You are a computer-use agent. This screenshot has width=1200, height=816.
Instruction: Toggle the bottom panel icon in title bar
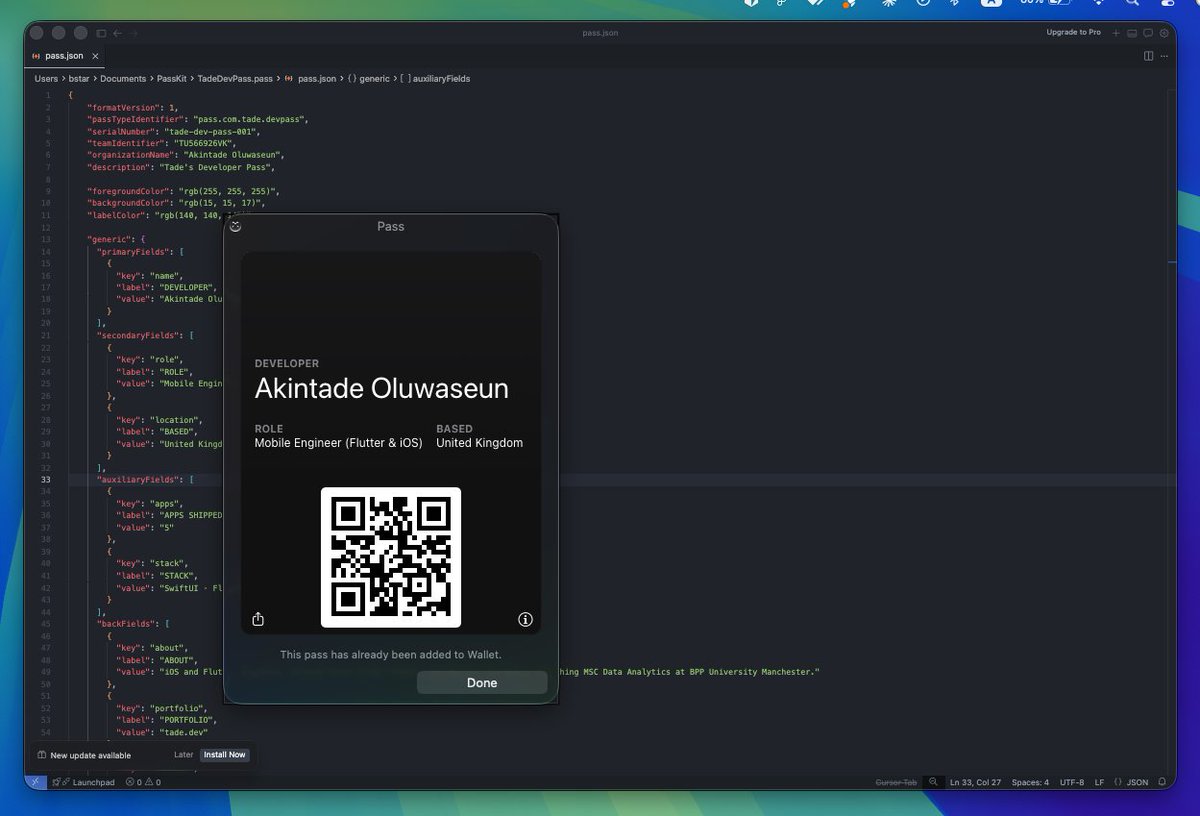click(1132, 33)
